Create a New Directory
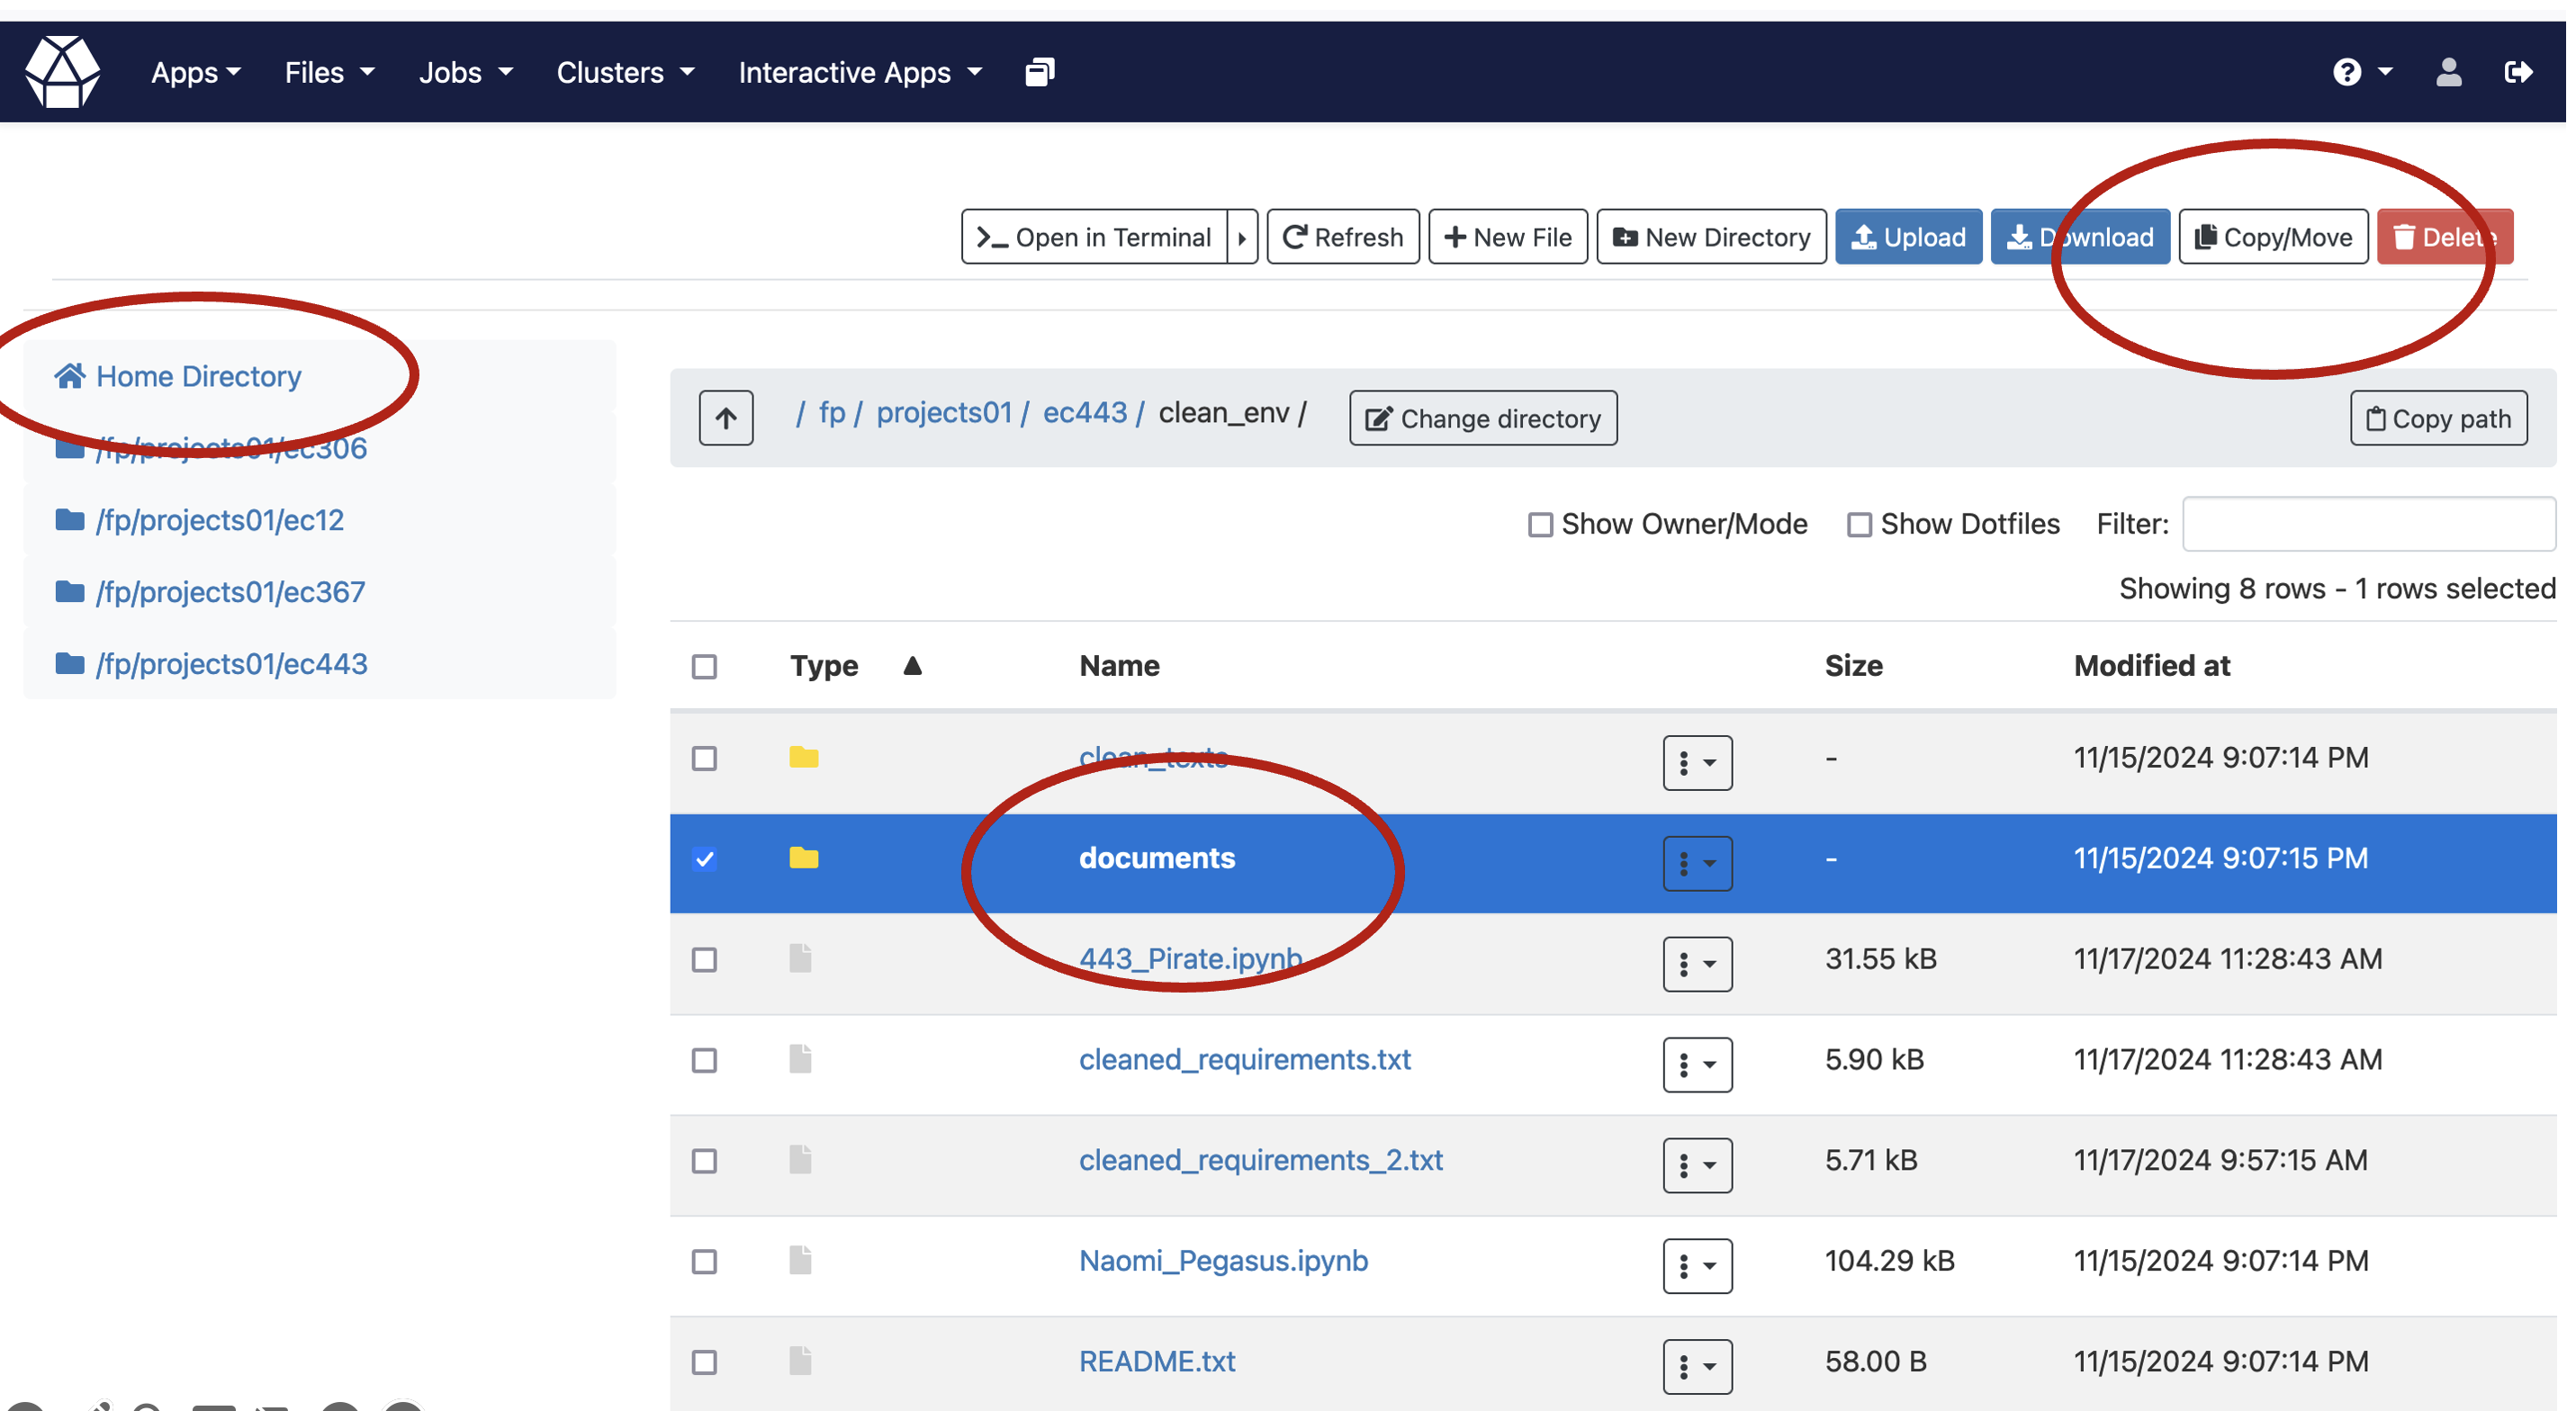 (1711, 237)
